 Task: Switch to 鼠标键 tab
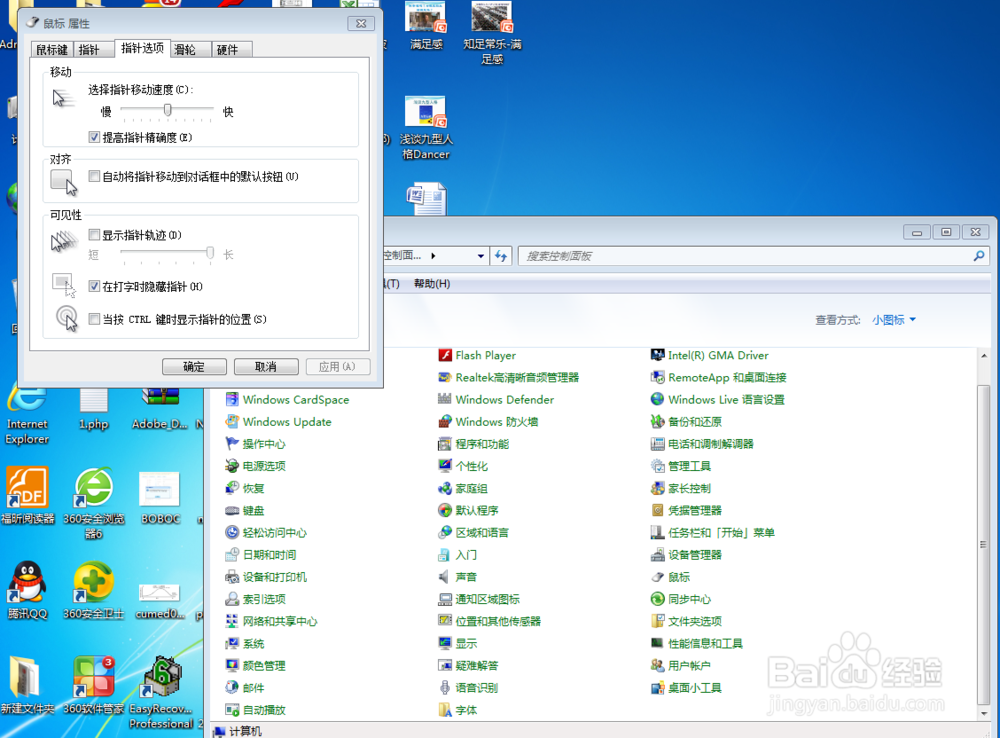click(x=52, y=49)
